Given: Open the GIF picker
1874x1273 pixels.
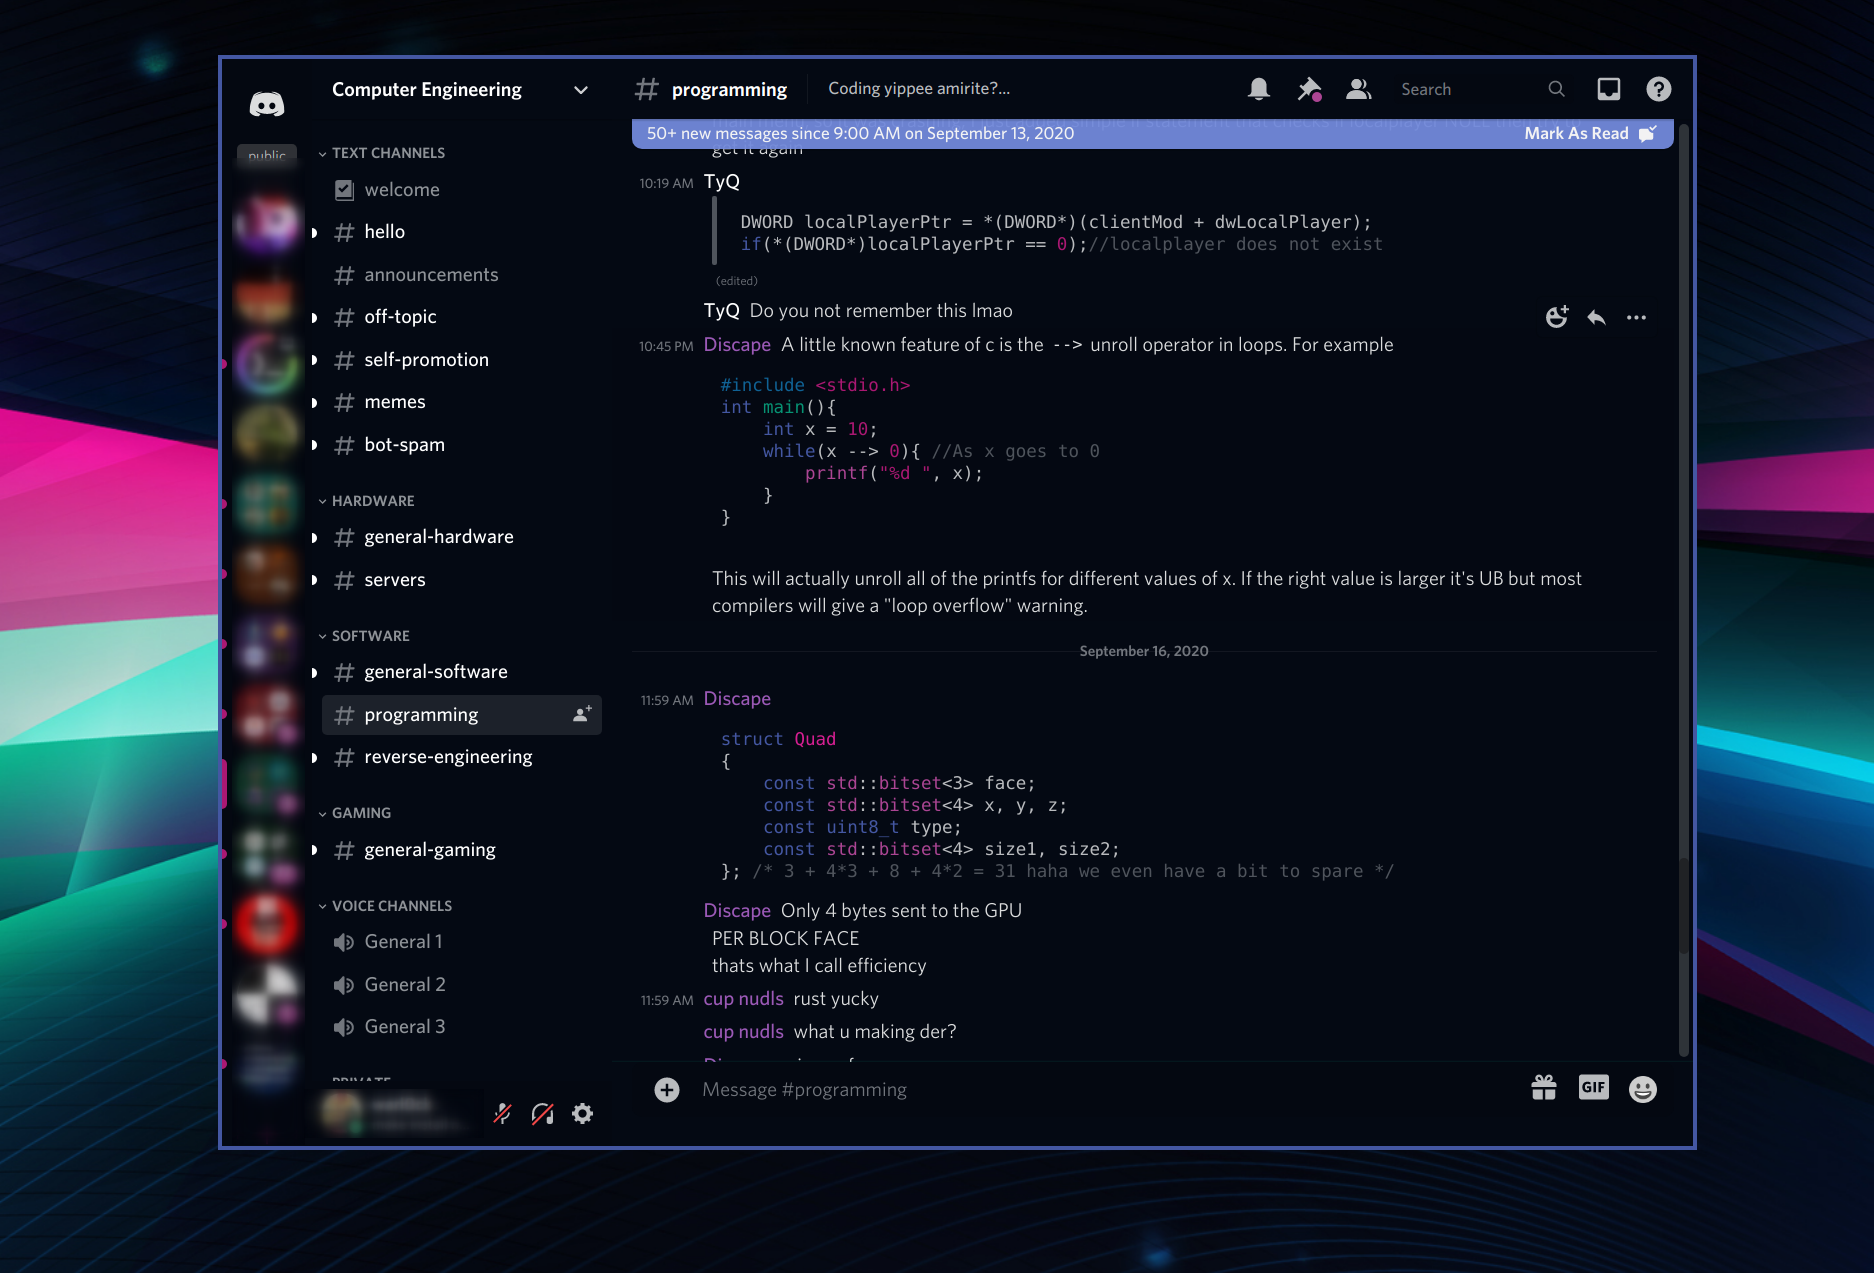Looking at the screenshot, I should click(1594, 1087).
